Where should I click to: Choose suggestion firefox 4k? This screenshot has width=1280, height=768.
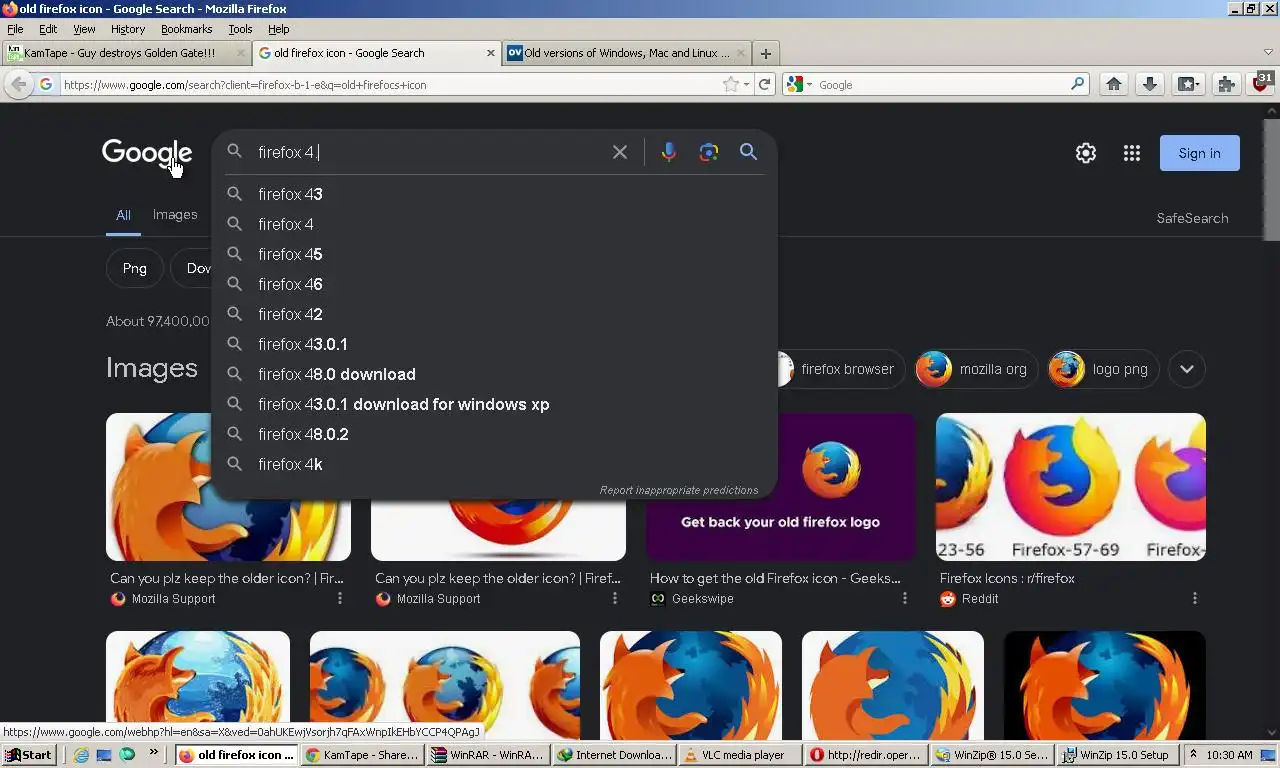494,464
